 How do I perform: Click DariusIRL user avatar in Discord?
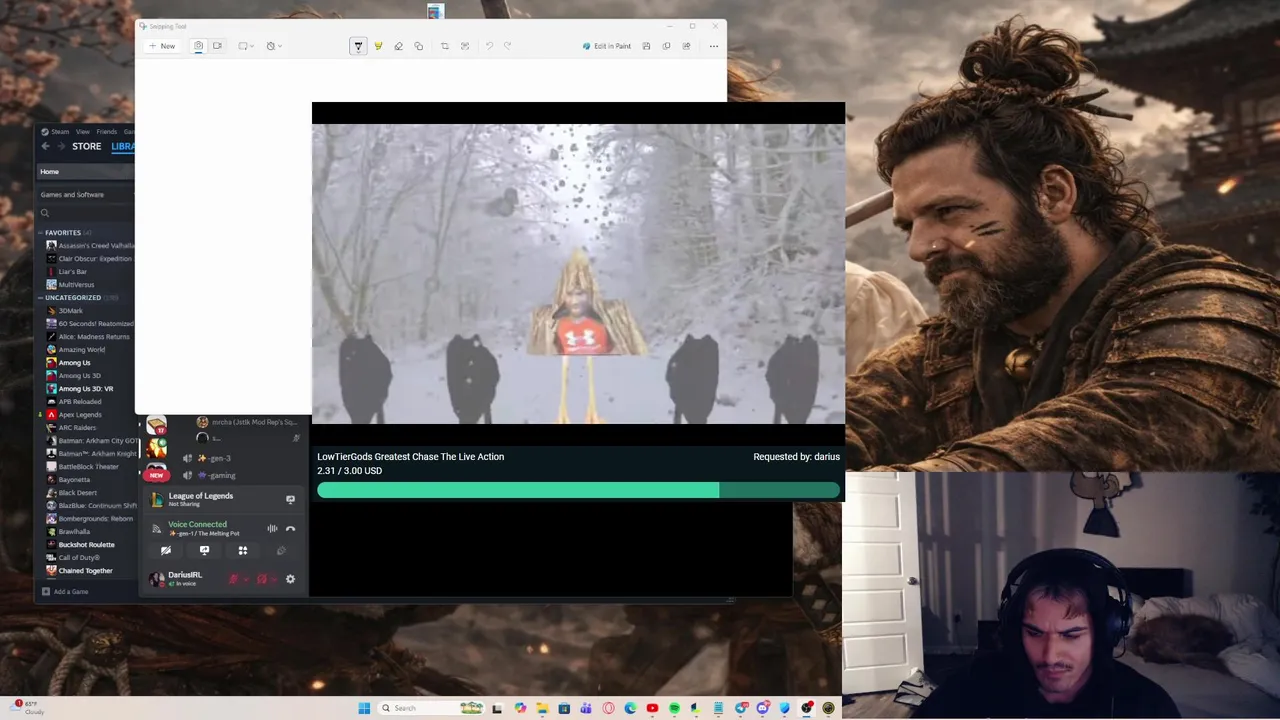pos(156,578)
